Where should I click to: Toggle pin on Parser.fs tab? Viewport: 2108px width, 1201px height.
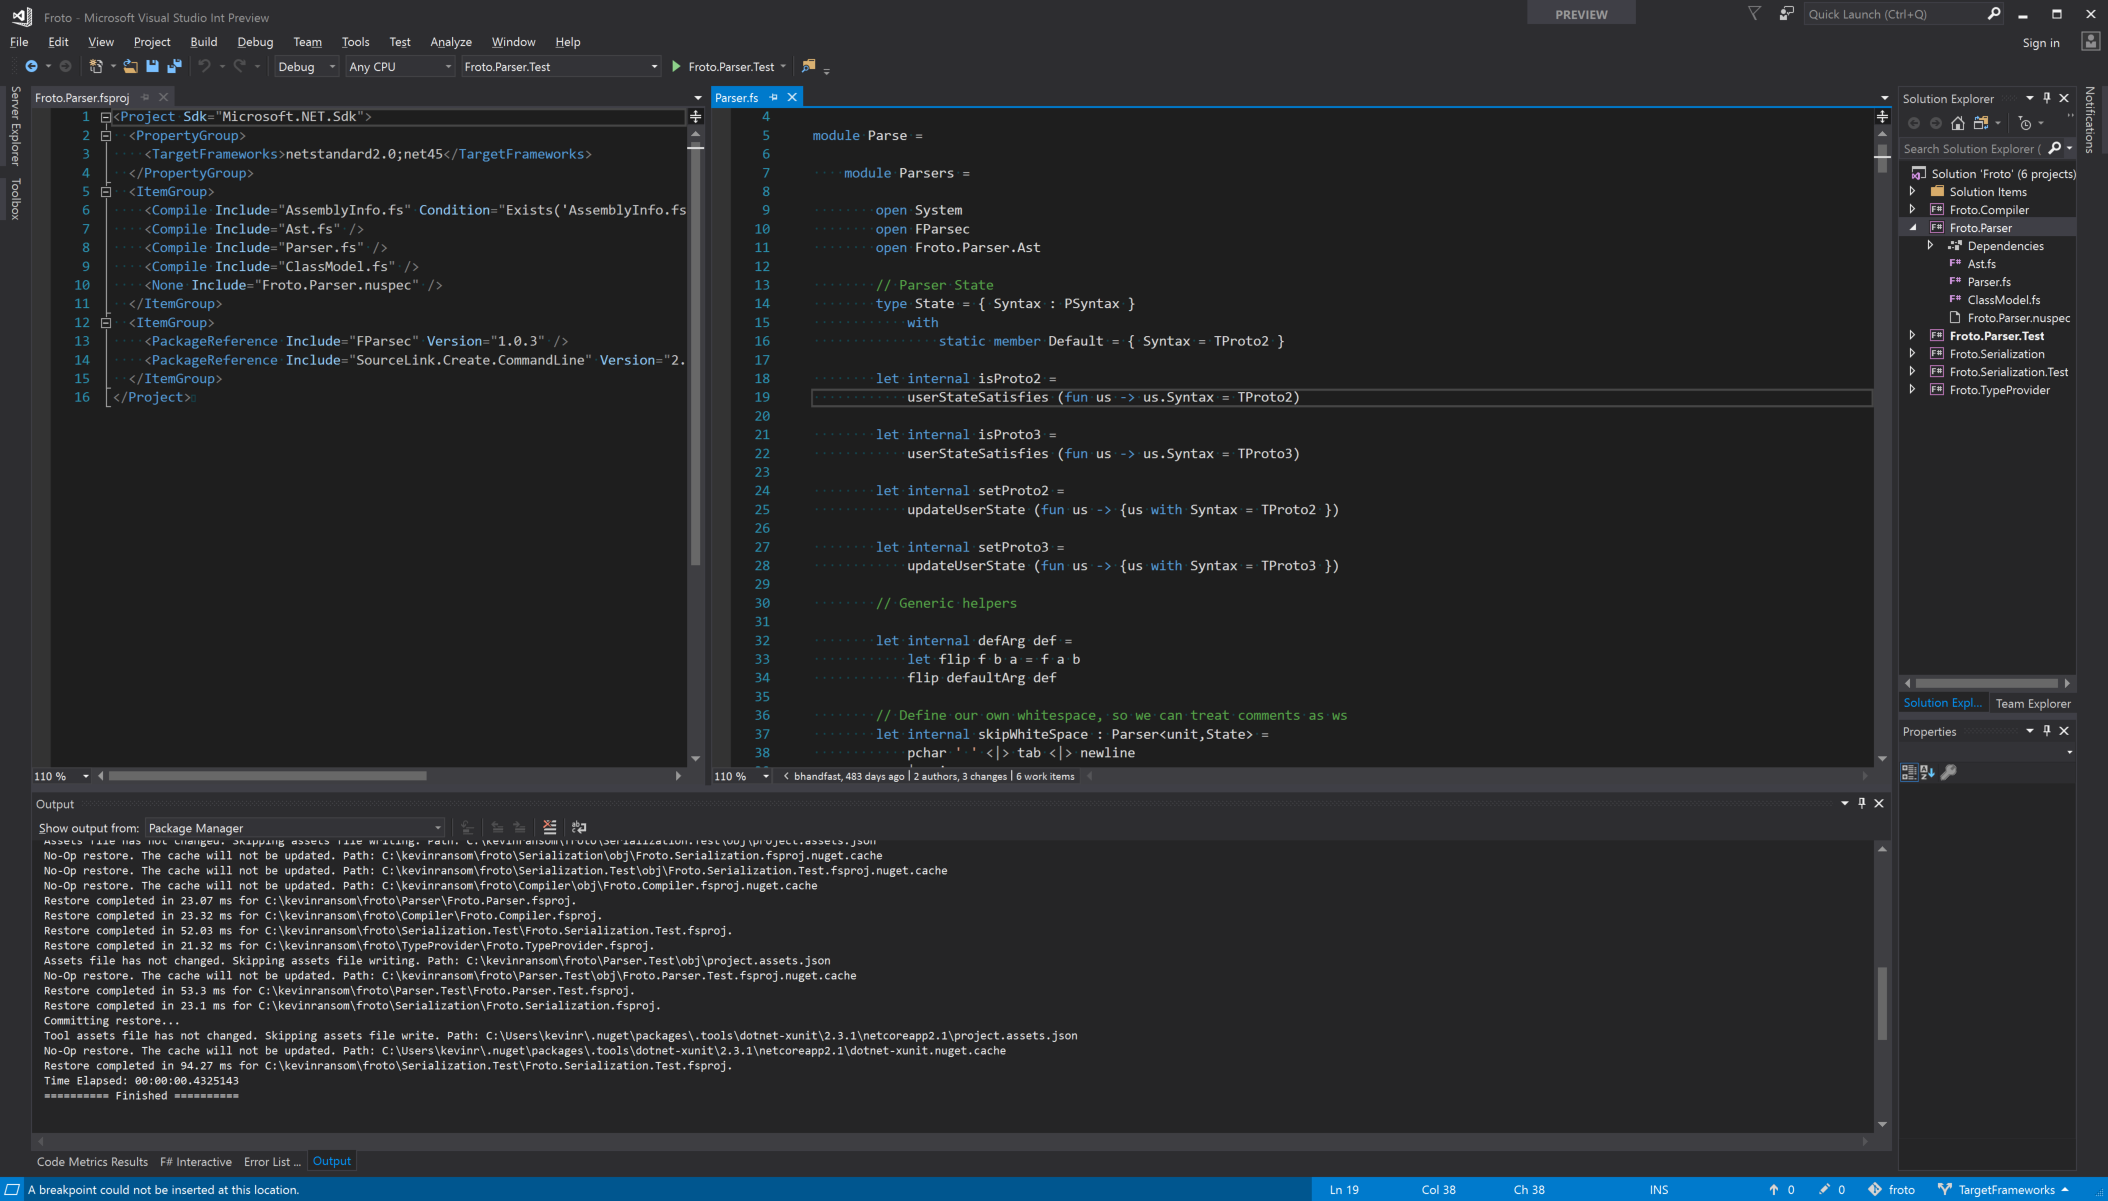point(774,98)
